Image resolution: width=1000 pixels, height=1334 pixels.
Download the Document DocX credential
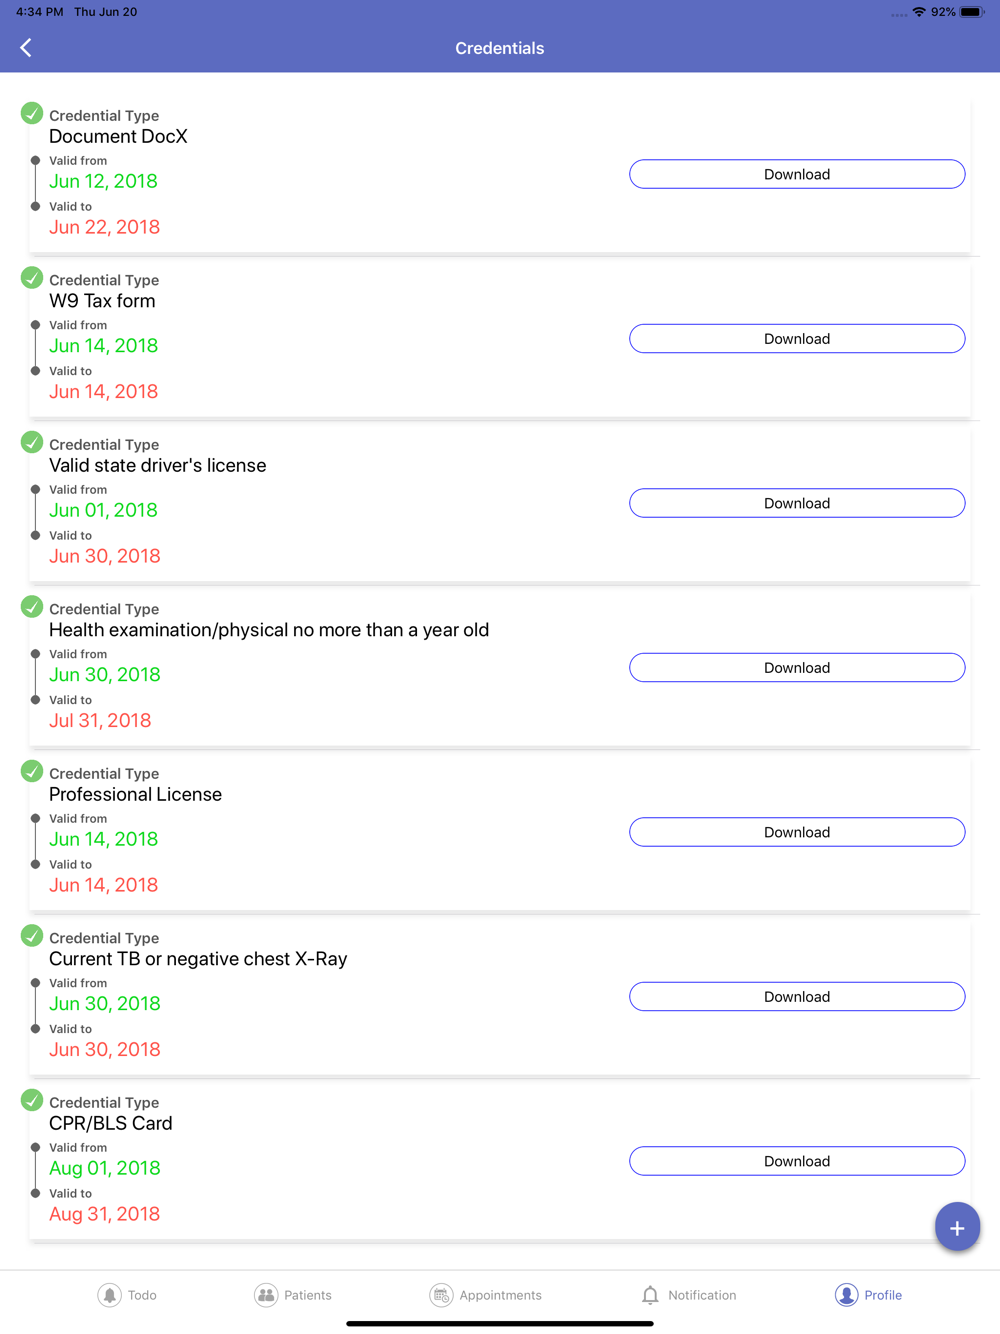797,174
